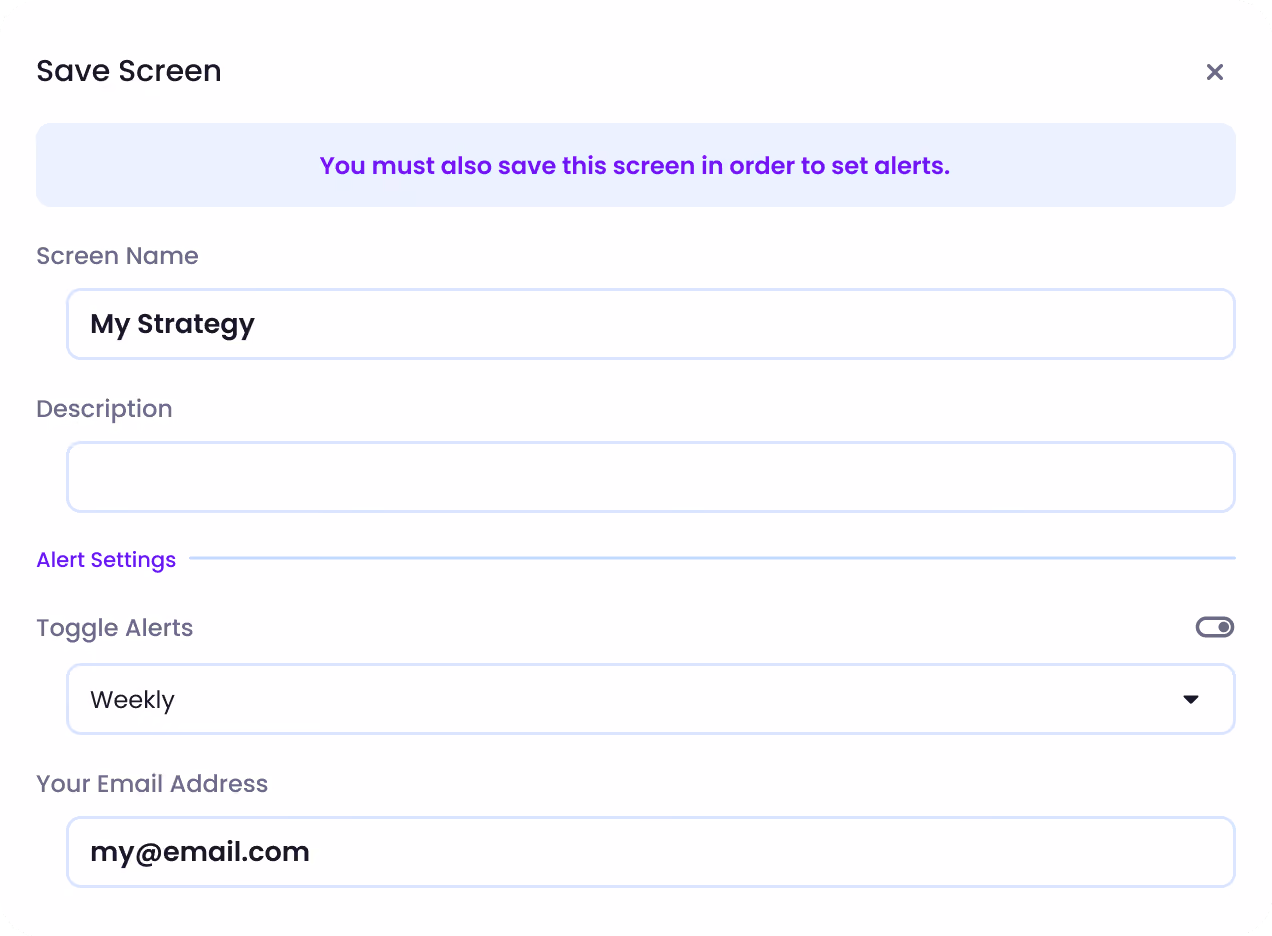Click the "set alerts" words in banner
Viewport: 1272px width, 936px height.
[x=890, y=166]
